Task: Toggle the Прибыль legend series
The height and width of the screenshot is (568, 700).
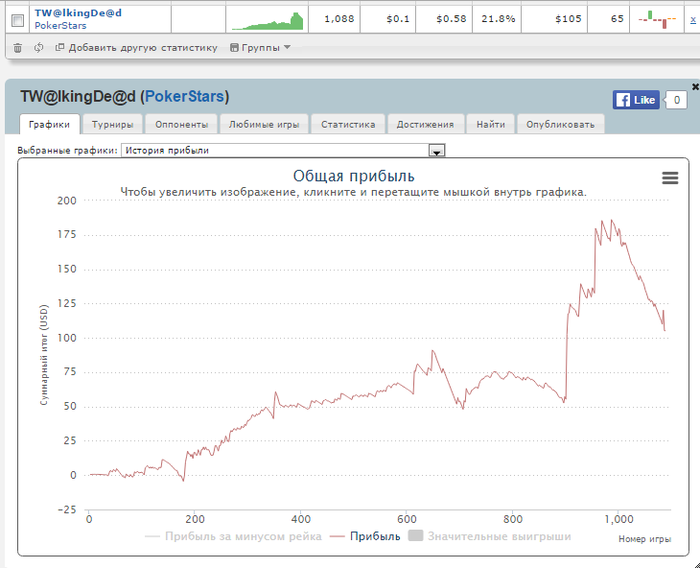Action: pyautogui.click(x=365, y=536)
